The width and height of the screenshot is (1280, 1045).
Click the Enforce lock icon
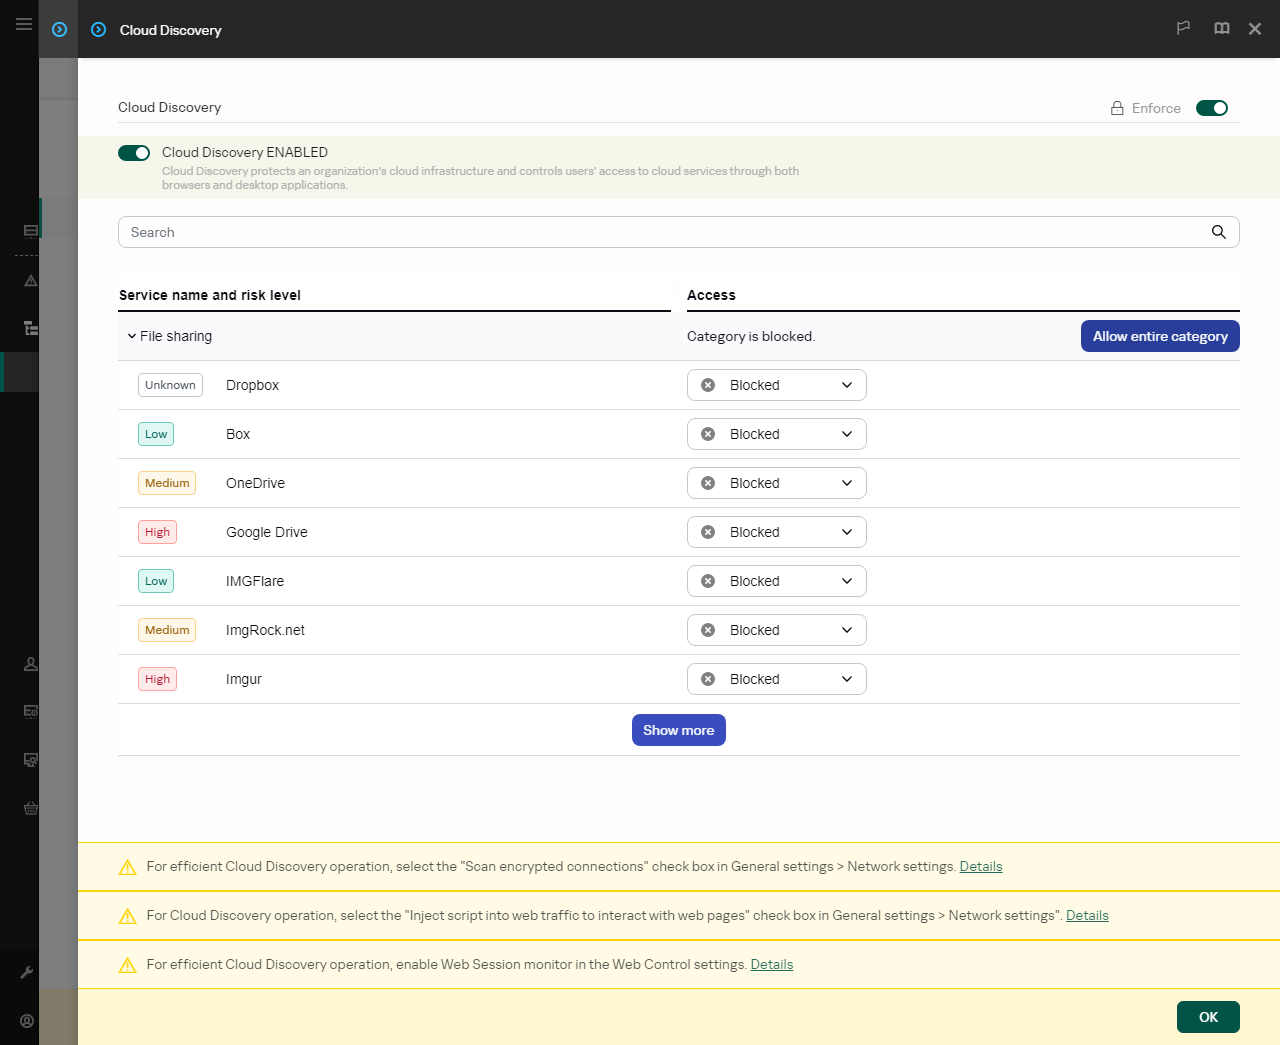click(x=1117, y=107)
